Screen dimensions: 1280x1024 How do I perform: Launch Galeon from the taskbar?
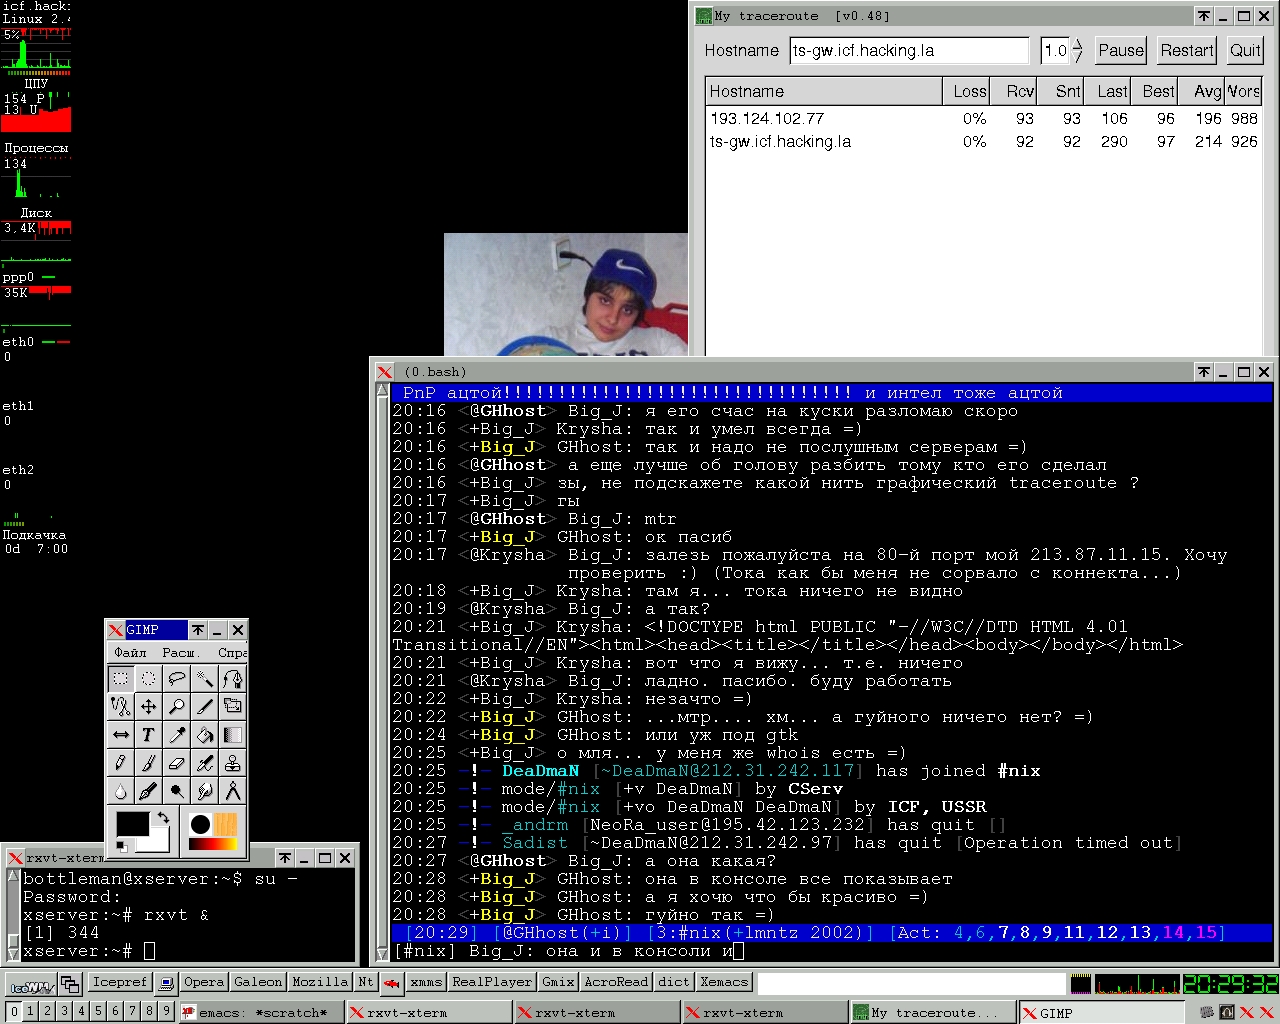pyautogui.click(x=258, y=983)
